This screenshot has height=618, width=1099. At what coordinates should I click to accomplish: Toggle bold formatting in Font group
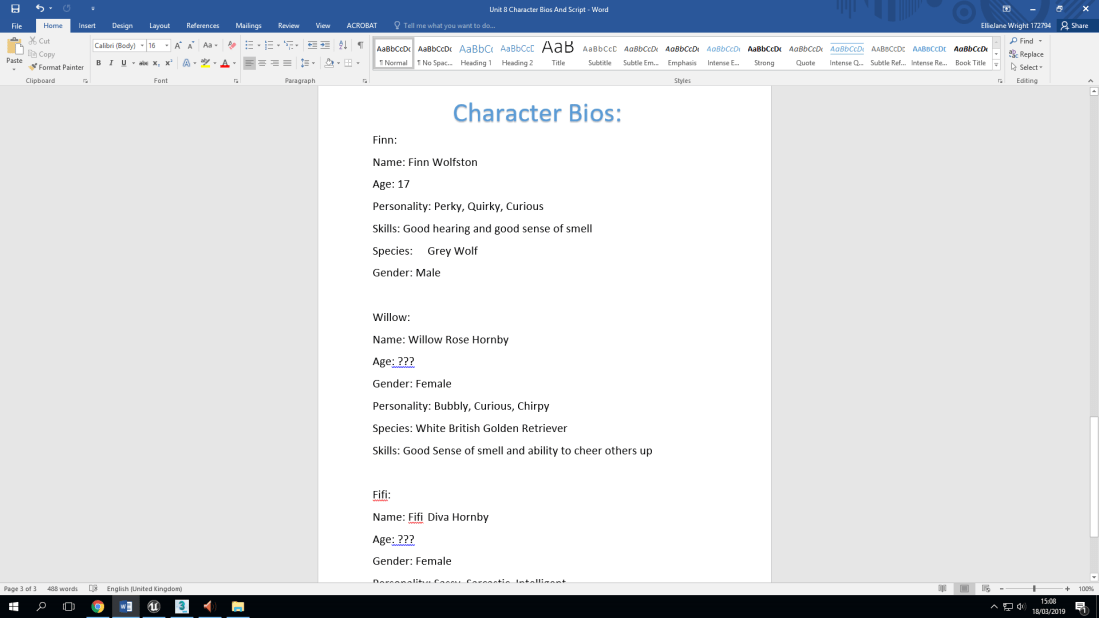point(98,63)
